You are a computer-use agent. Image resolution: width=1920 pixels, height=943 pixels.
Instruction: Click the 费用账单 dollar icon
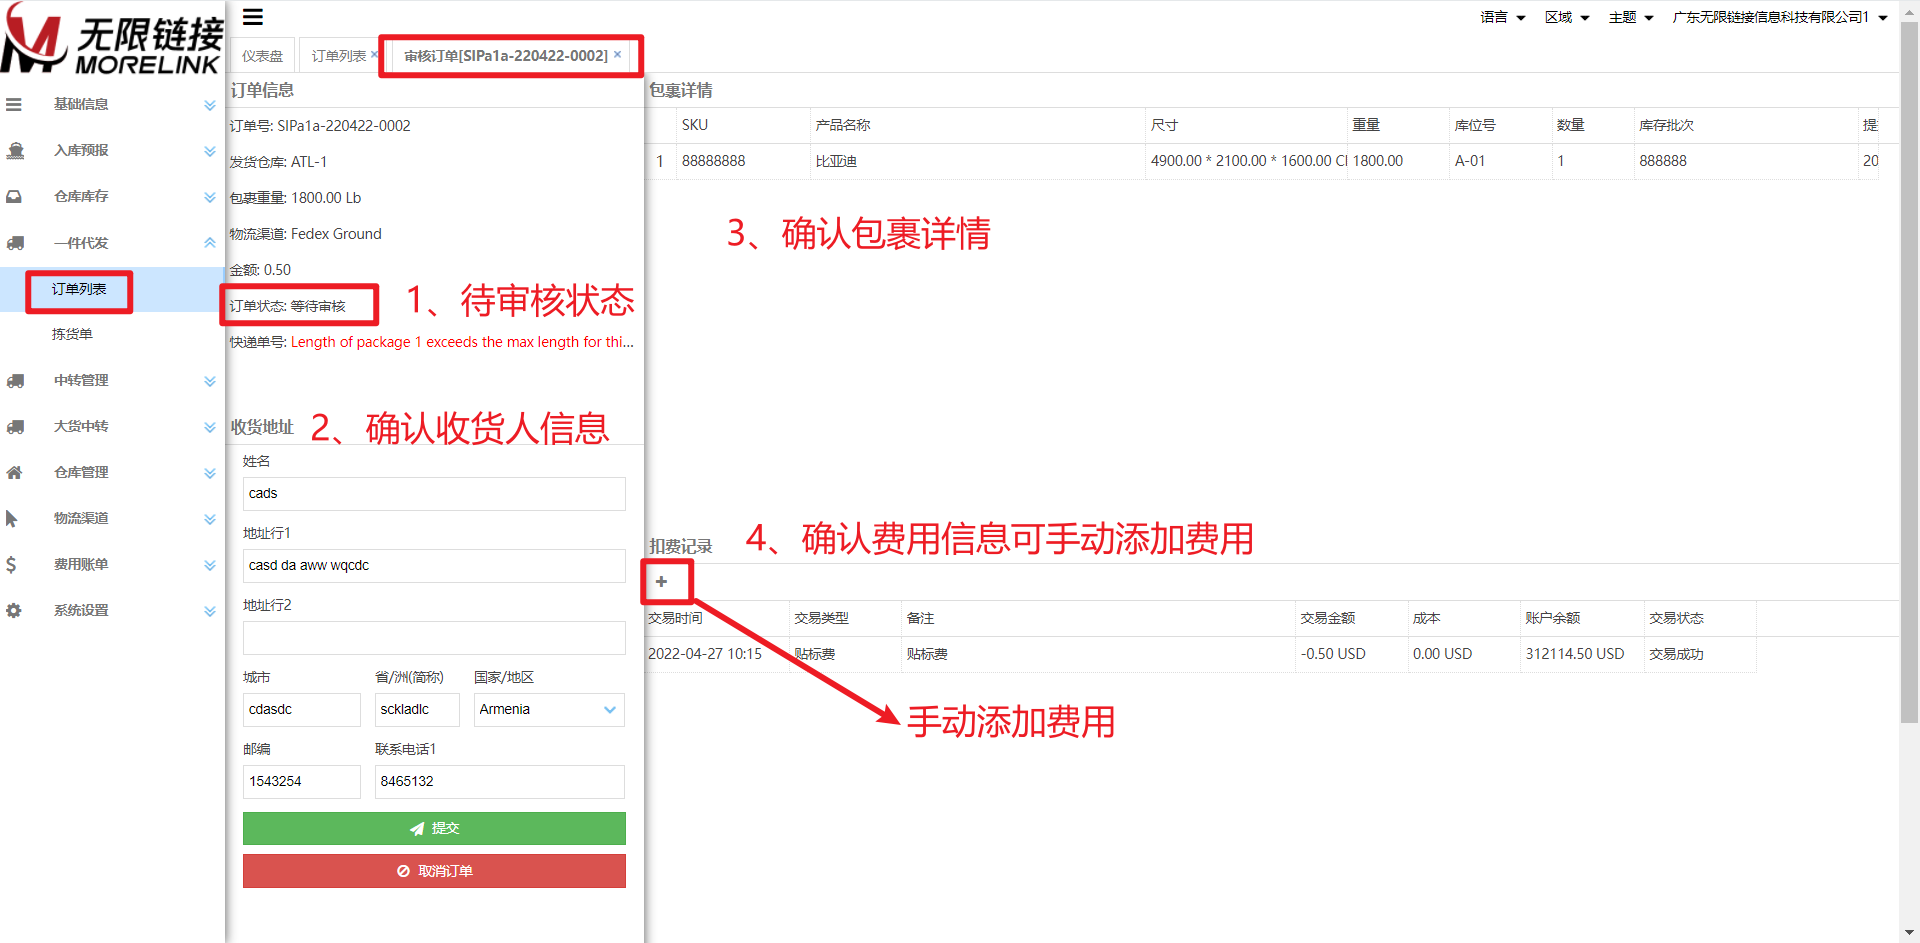(x=11, y=564)
